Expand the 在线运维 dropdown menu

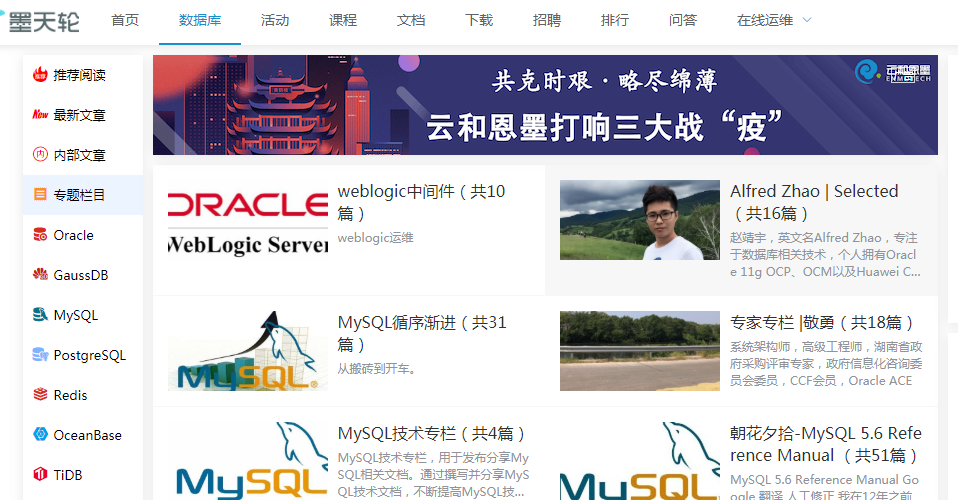point(773,20)
